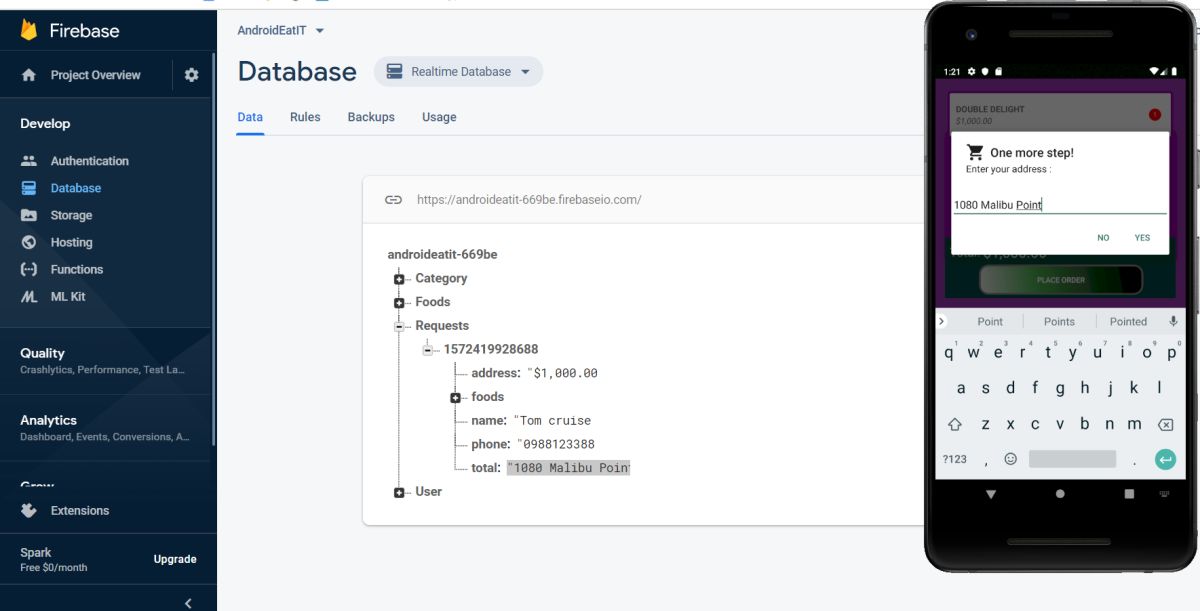Tap NO in the address dialog
This screenshot has width=1200, height=611.
[1103, 238]
